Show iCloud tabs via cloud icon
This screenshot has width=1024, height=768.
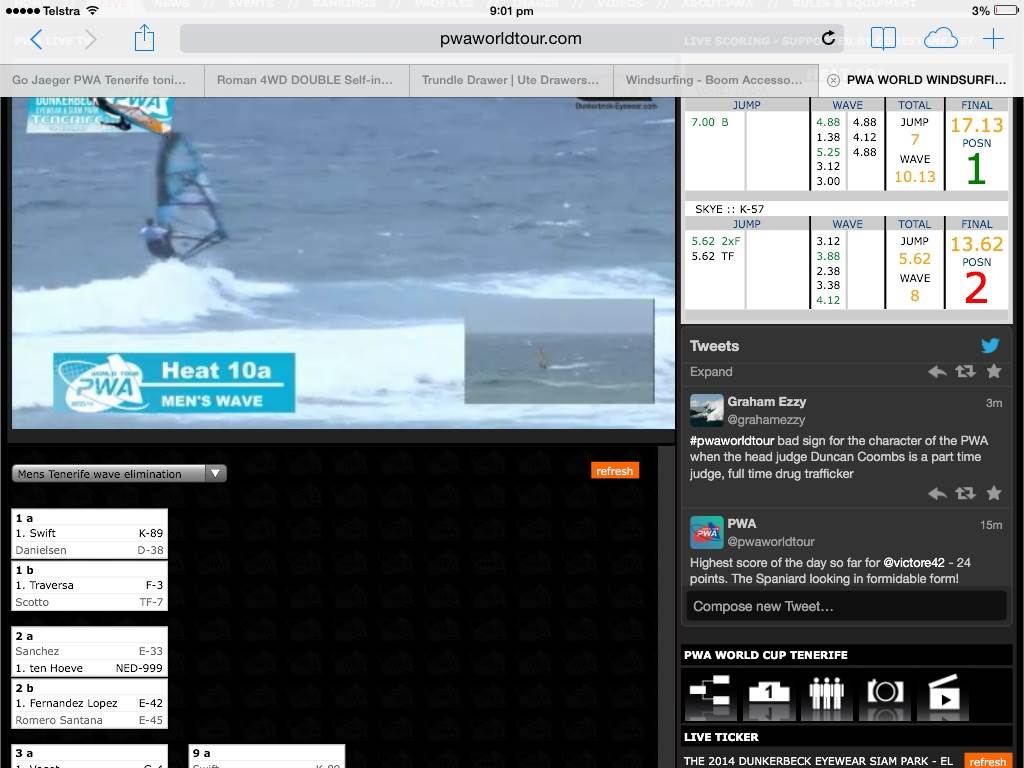point(940,39)
